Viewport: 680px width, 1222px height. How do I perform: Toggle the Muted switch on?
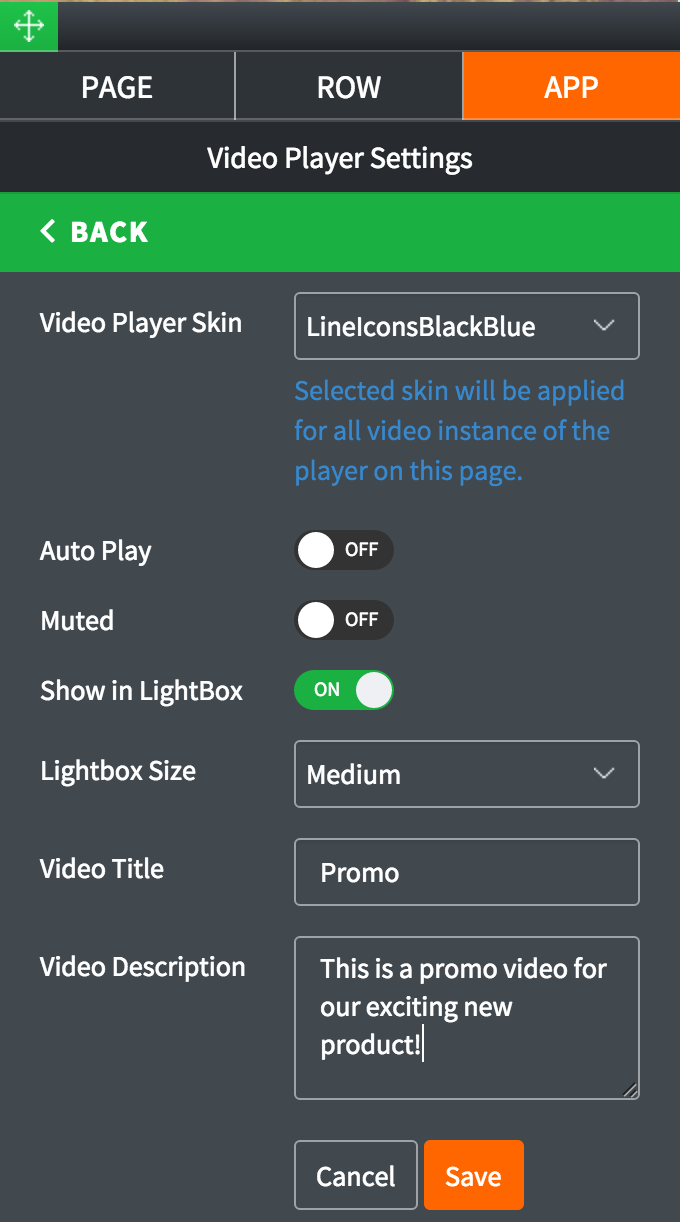point(344,620)
